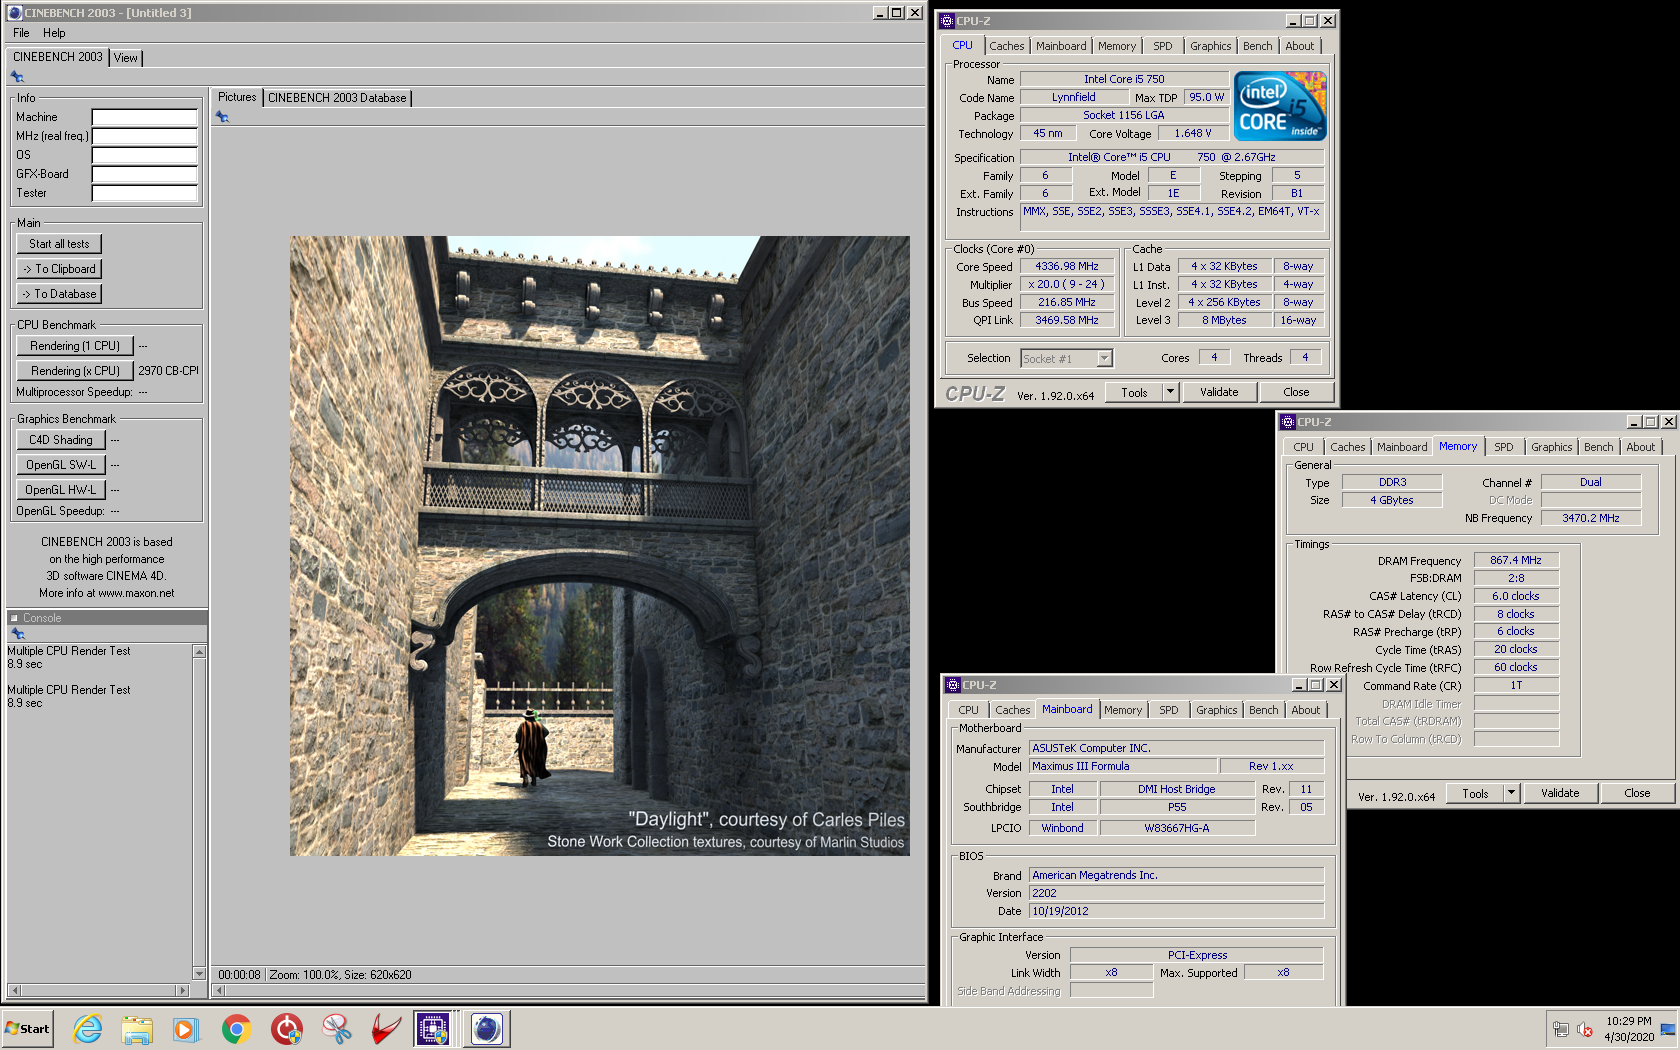
Task: Click the console horizontal scrollbar right arrow
Action: tap(182, 990)
